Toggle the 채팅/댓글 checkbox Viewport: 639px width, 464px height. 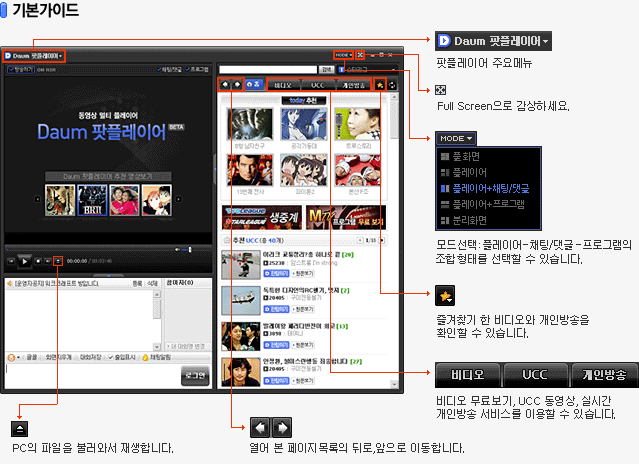tap(169, 70)
